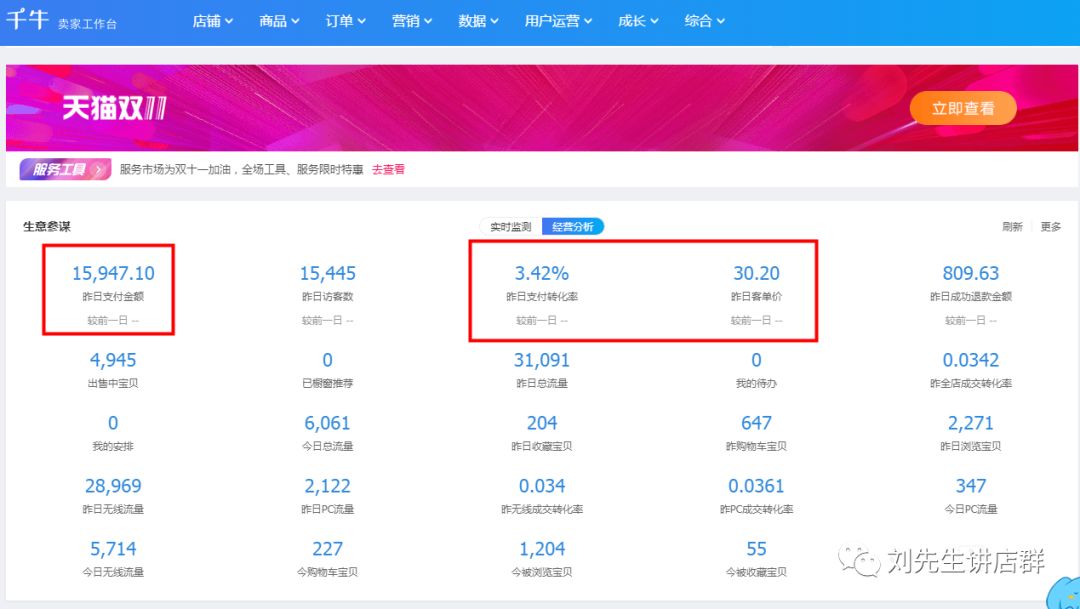Expand the 商品 navigation menu
Image resolution: width=1080 pixels, height=609 pixels.
point(279,21)
